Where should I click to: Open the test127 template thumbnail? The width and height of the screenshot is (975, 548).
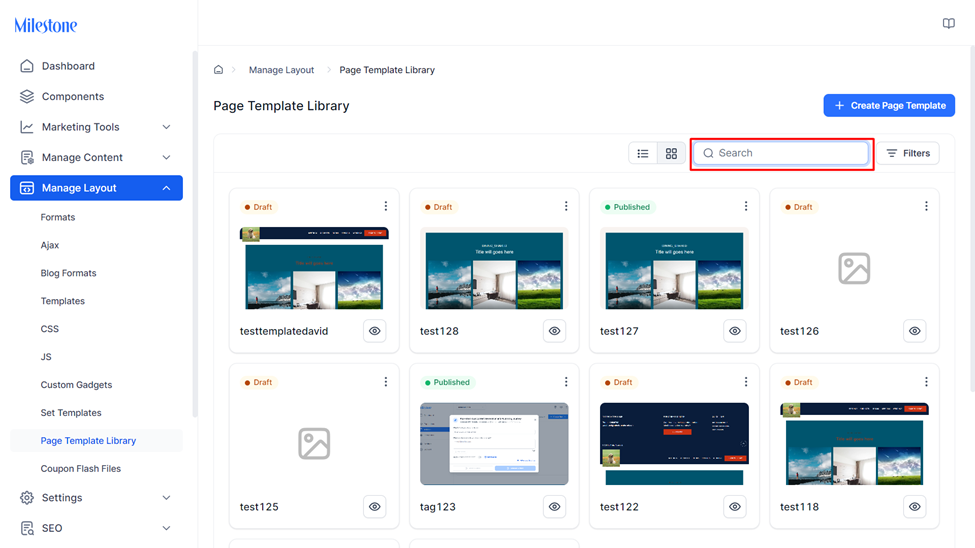(674, 268)
